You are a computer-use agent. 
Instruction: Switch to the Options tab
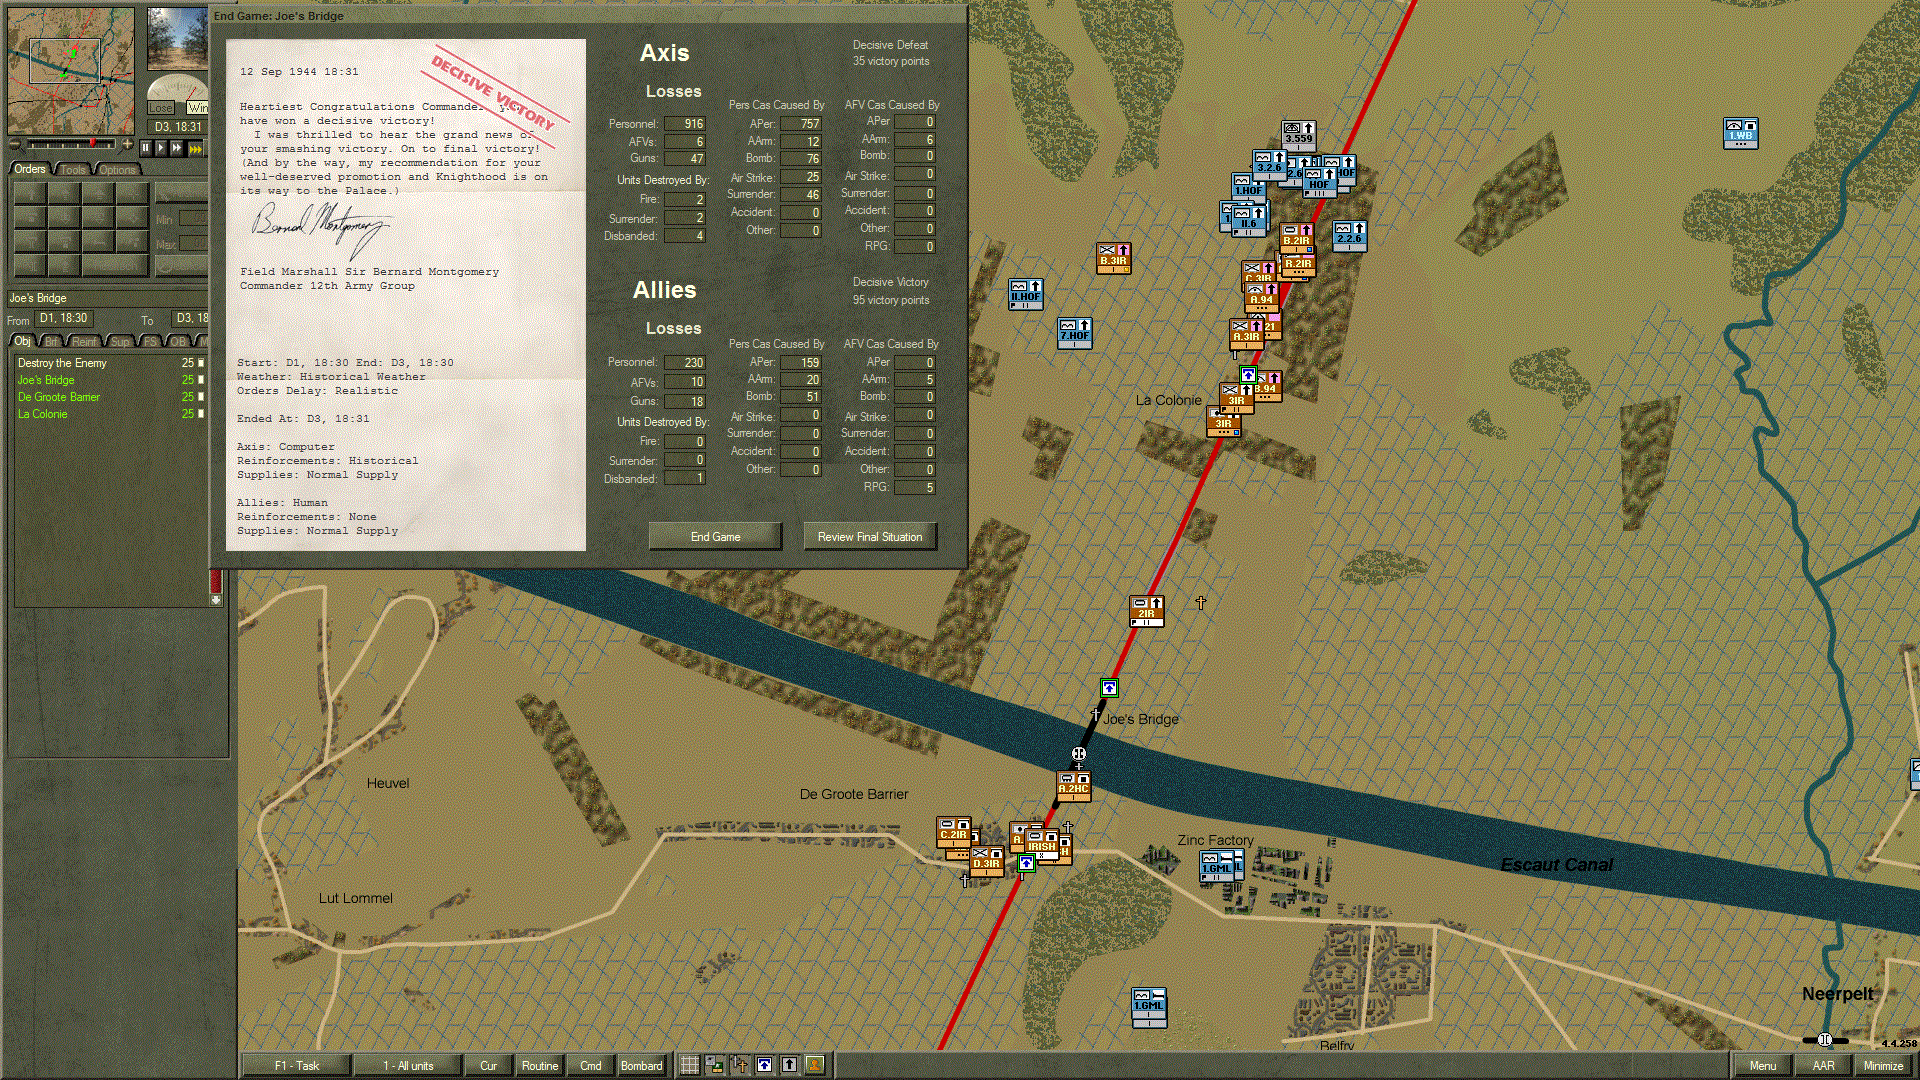tap(117, 170)
